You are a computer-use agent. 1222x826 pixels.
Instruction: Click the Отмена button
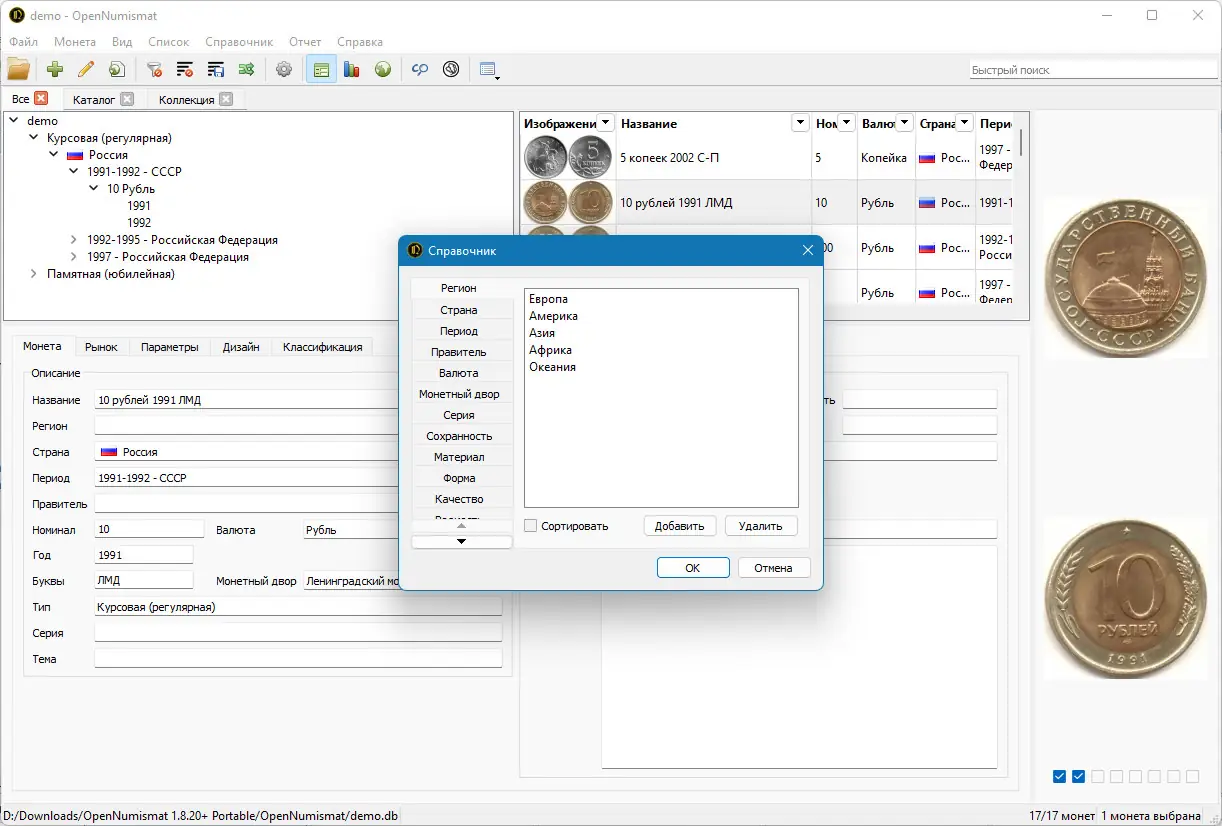pos(774,568)
